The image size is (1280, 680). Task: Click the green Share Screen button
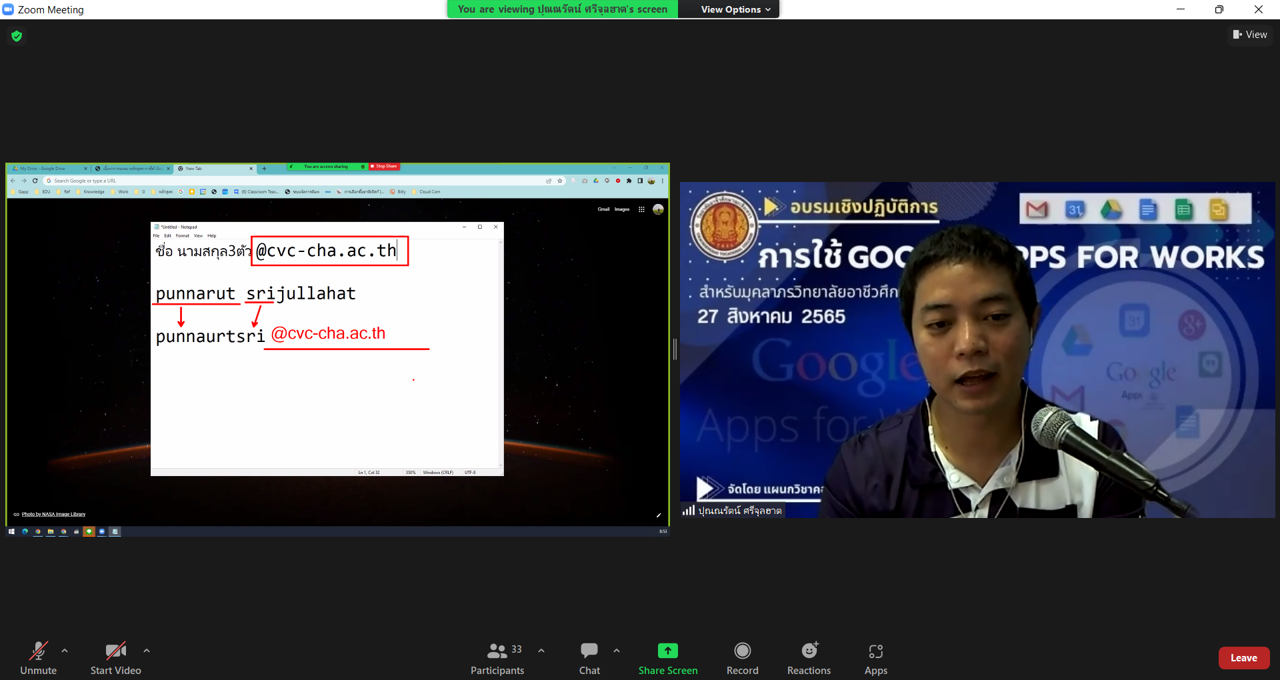click(x=668, y=658)
